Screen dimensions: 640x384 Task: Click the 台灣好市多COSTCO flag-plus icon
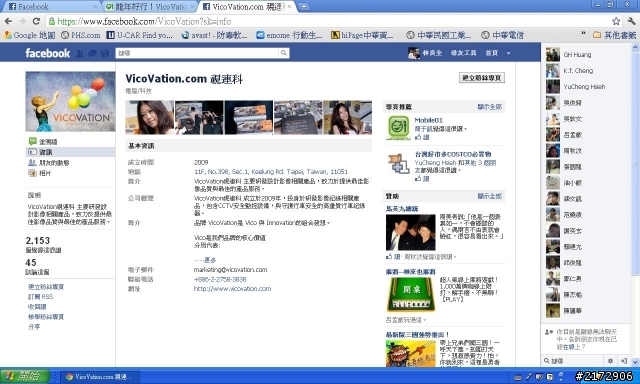pos(398,163)
